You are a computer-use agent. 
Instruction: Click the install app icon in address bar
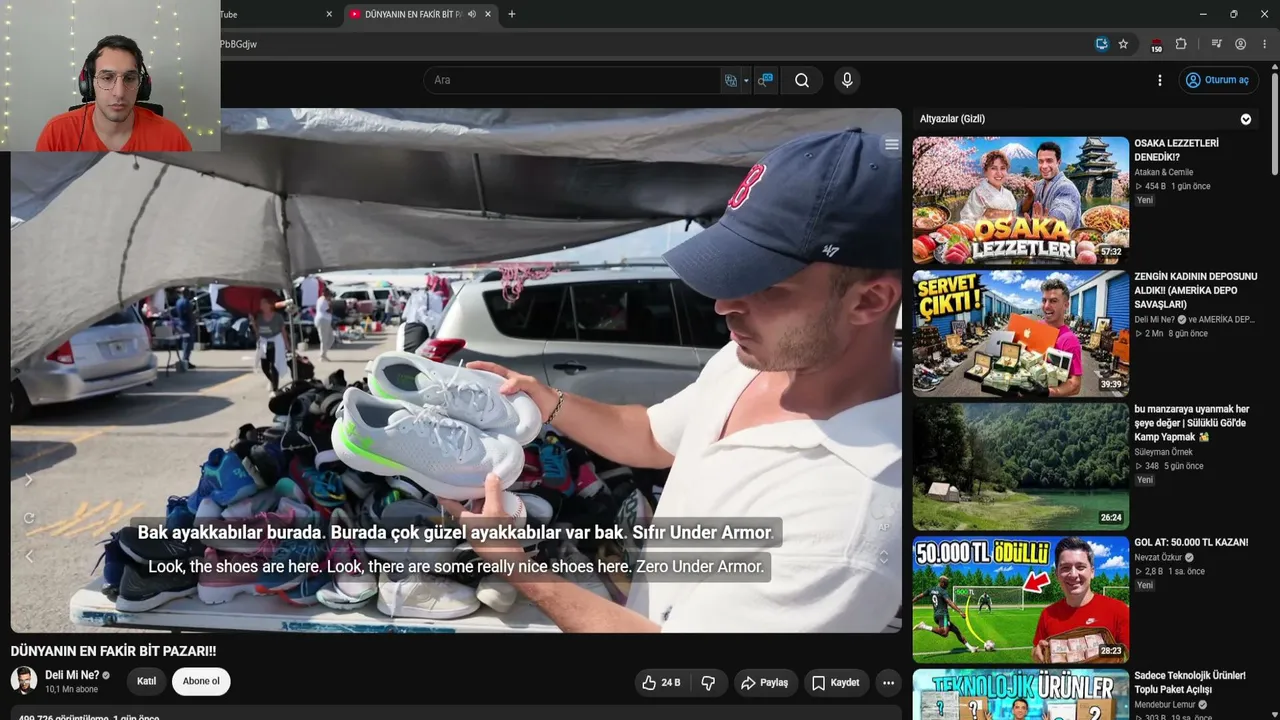1101,44
